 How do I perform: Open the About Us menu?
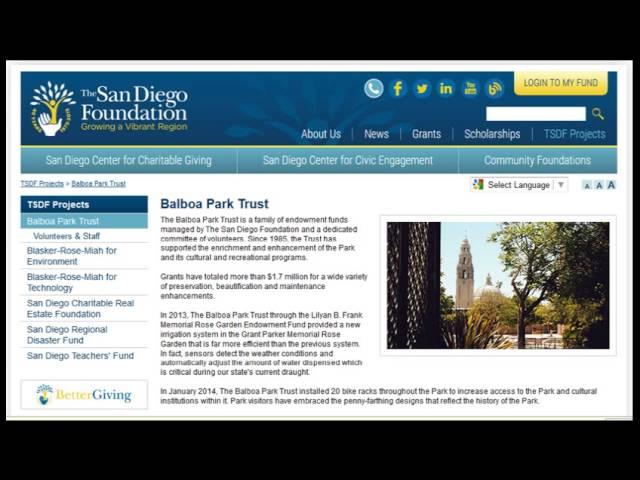point(321,134)
